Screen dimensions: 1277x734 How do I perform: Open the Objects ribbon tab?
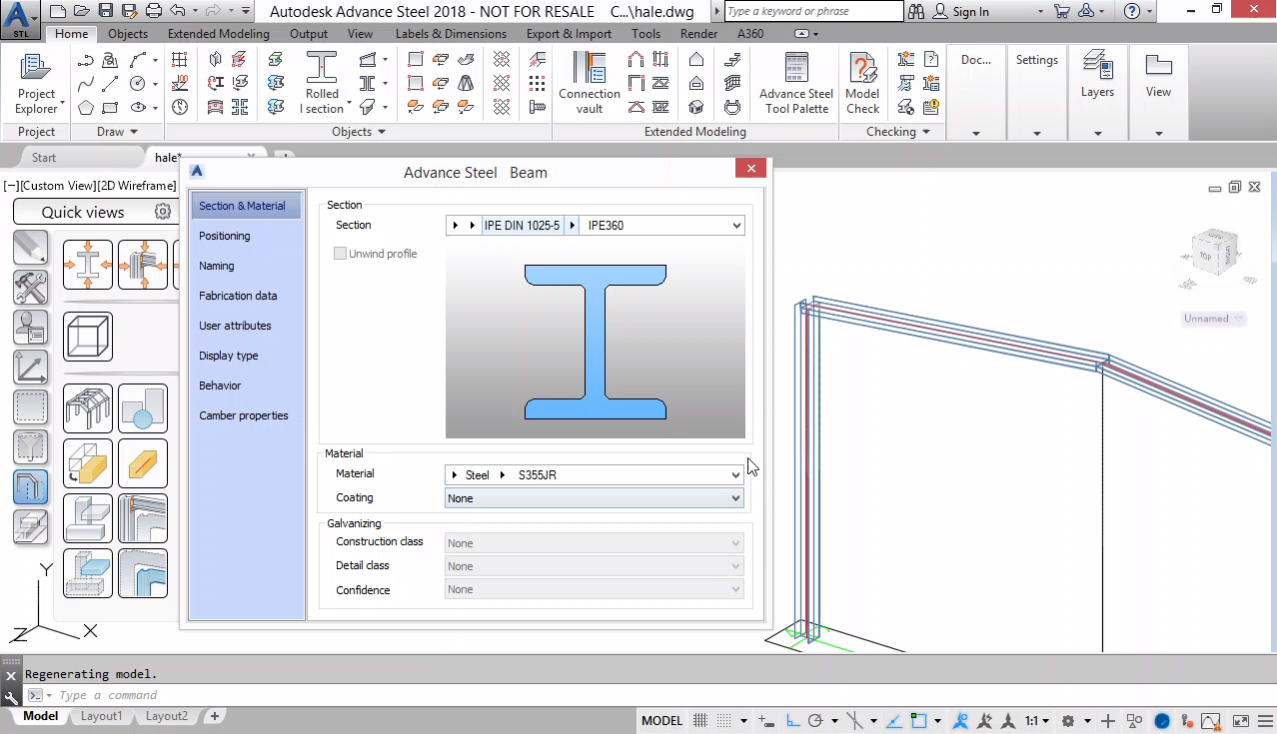click(x=127, y=33)
